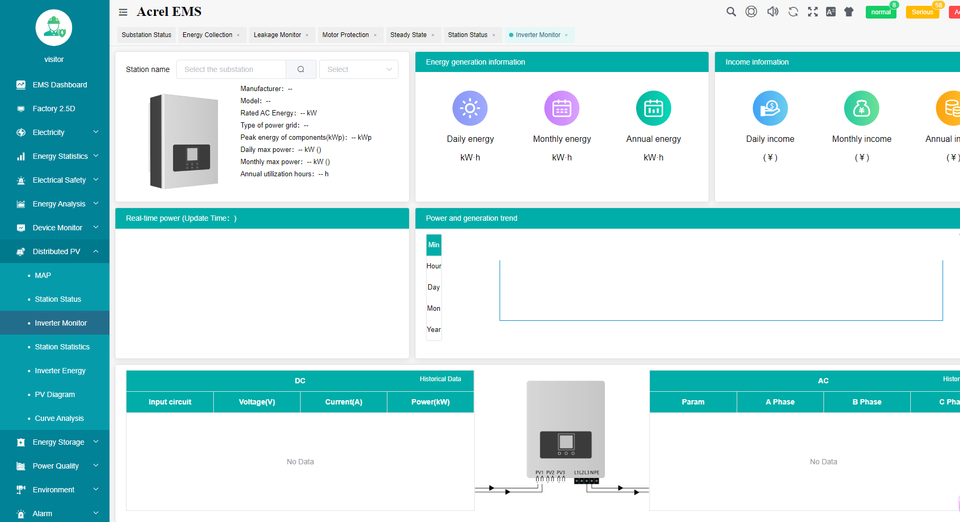Click Historical Data link in DC panel
This screenshot has width=960, height=522.
(440, 379)
